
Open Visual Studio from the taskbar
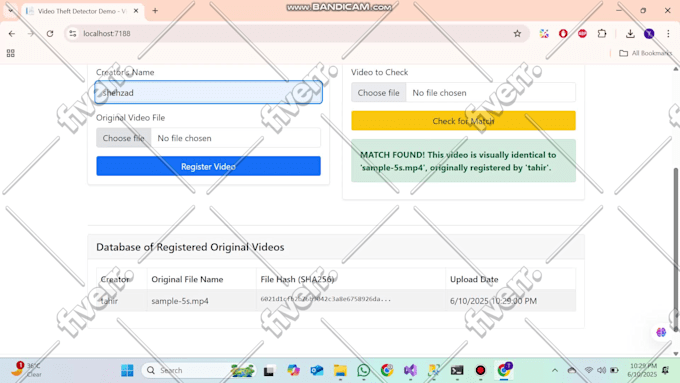tap(410, 370)
